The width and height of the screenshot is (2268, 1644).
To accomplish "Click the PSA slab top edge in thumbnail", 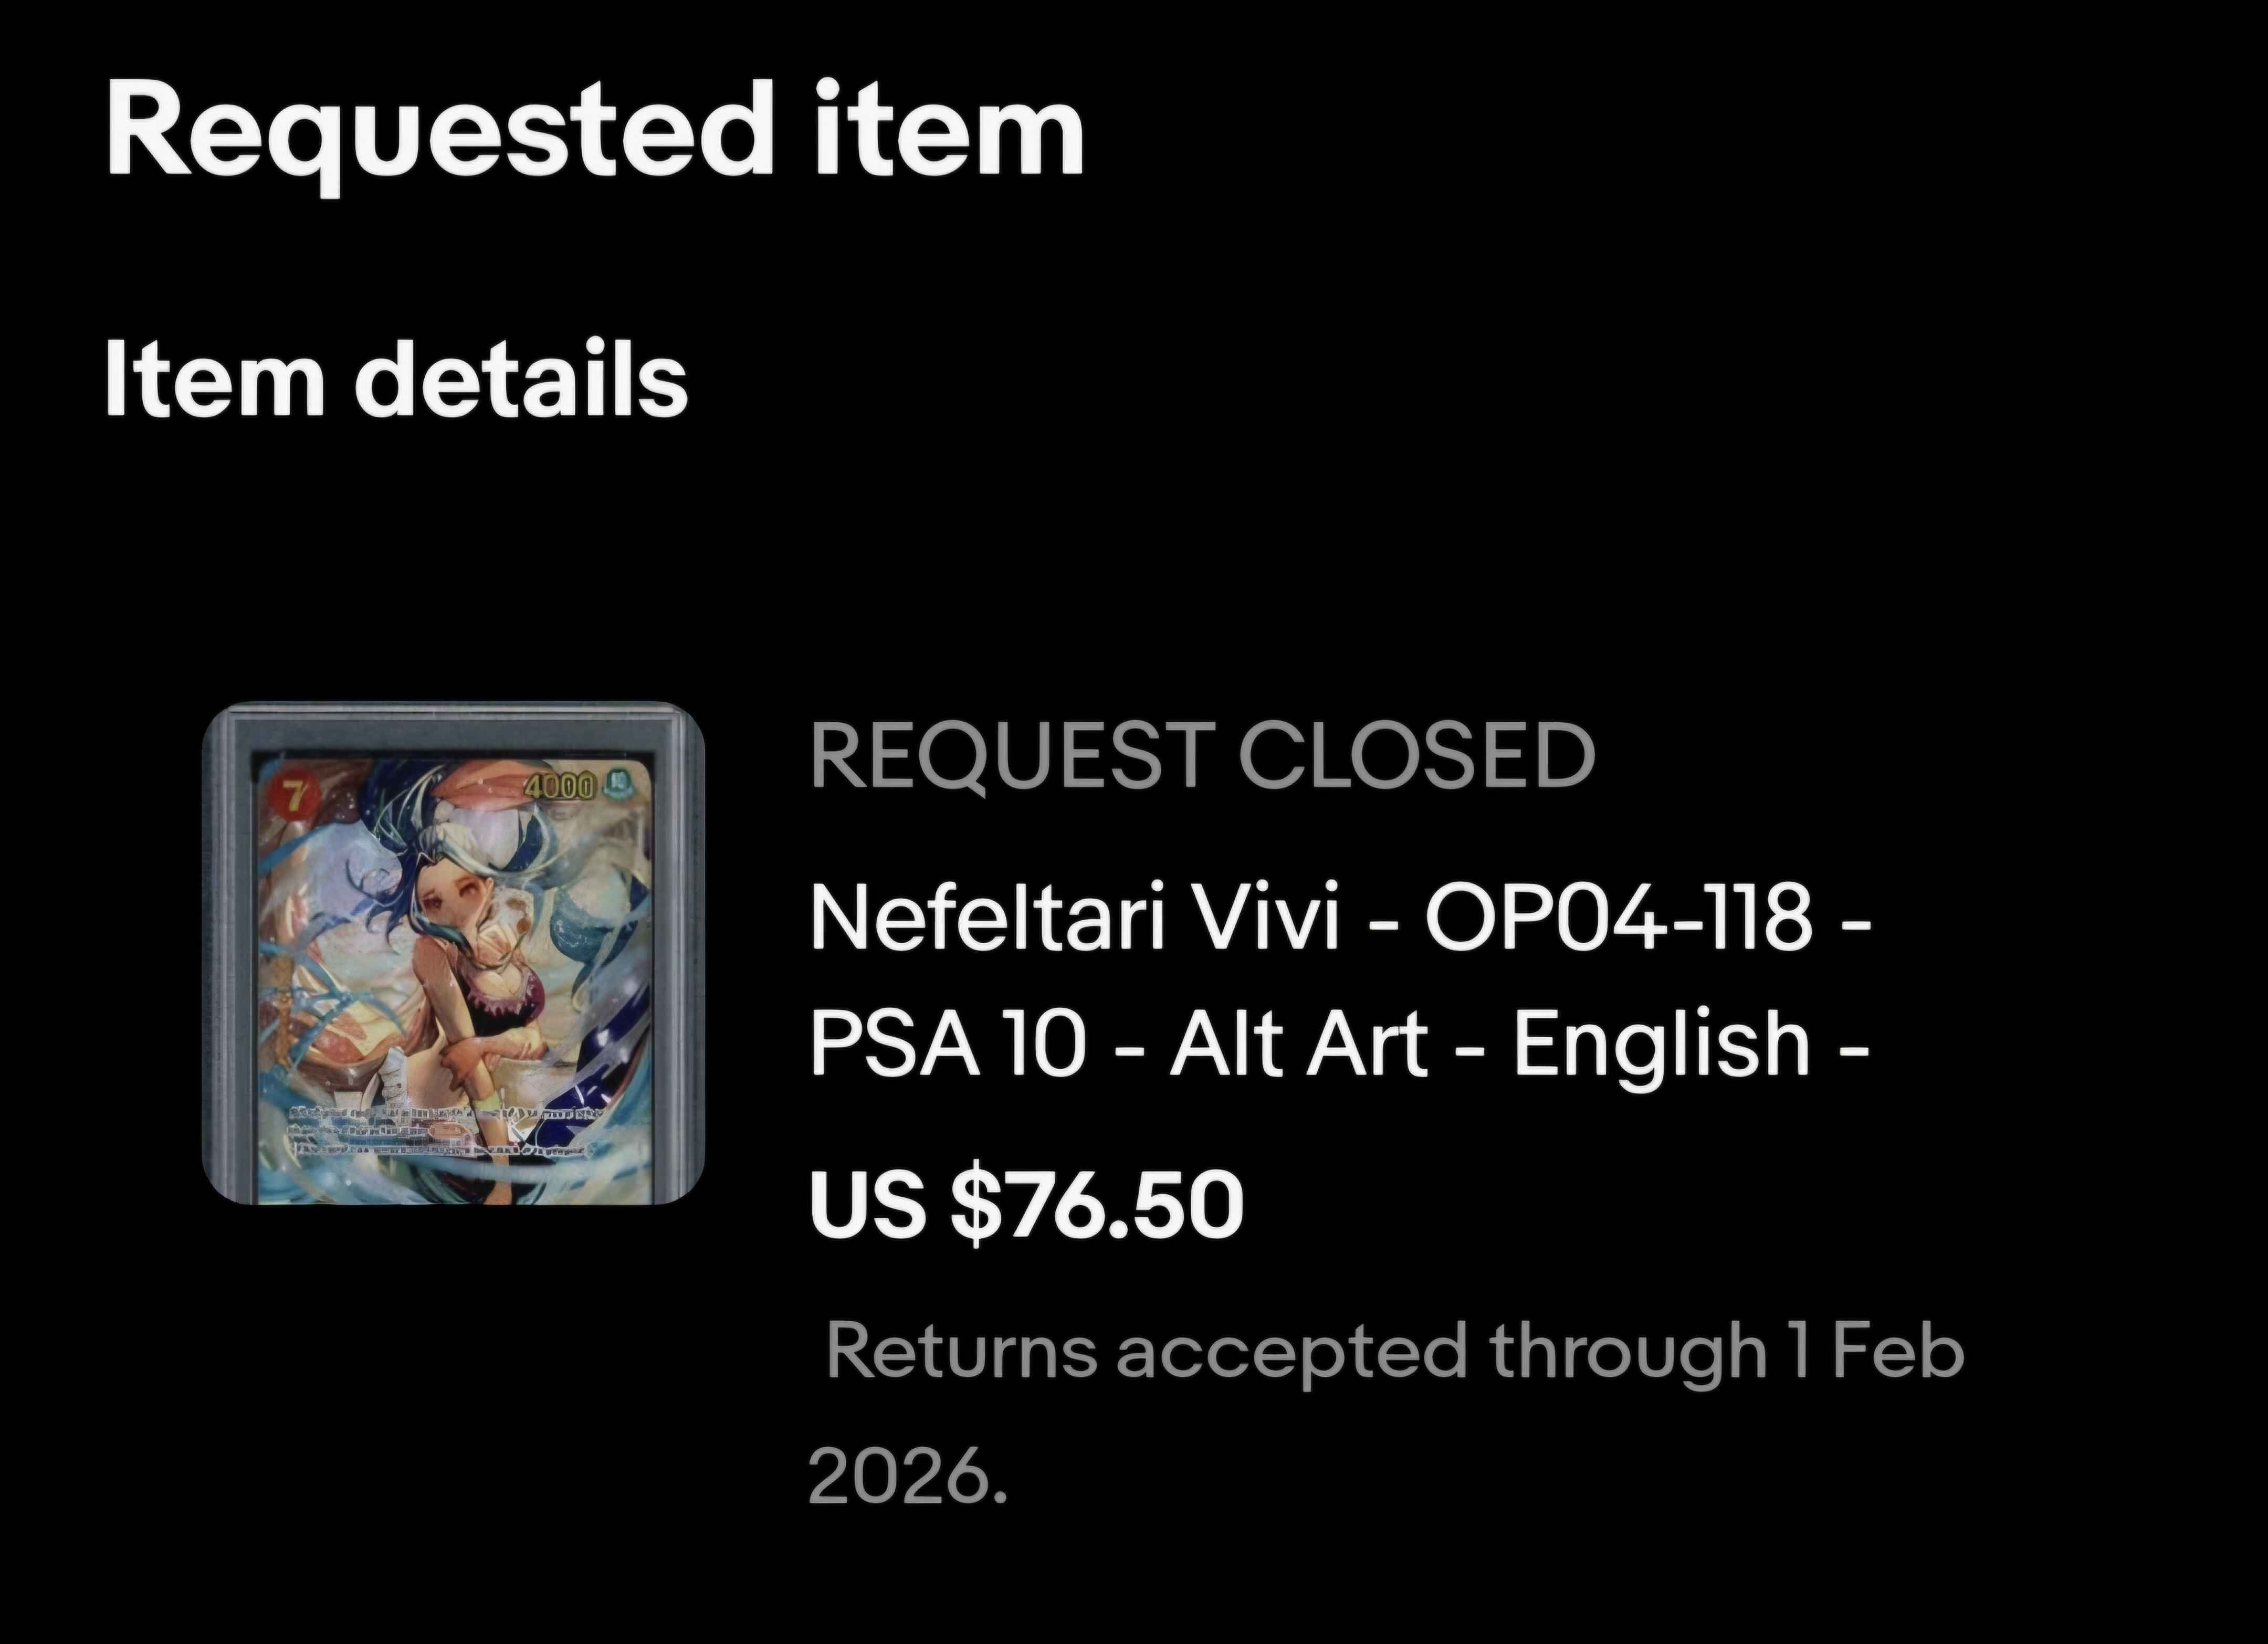I will [x=453, y=722].
